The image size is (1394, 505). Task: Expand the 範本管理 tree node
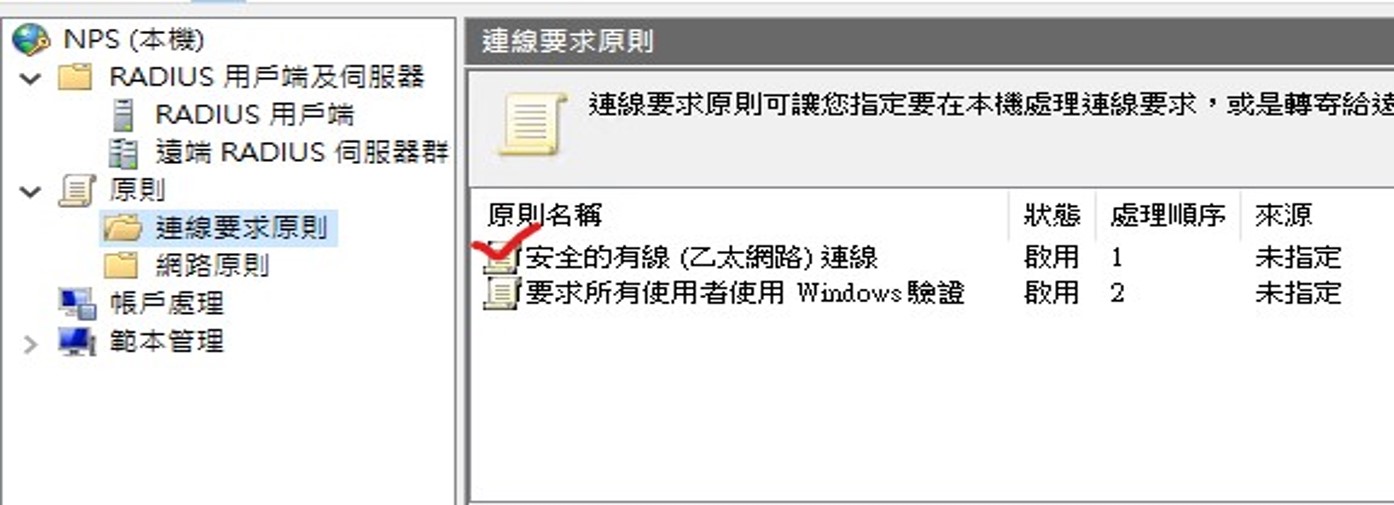click(31, 344)
